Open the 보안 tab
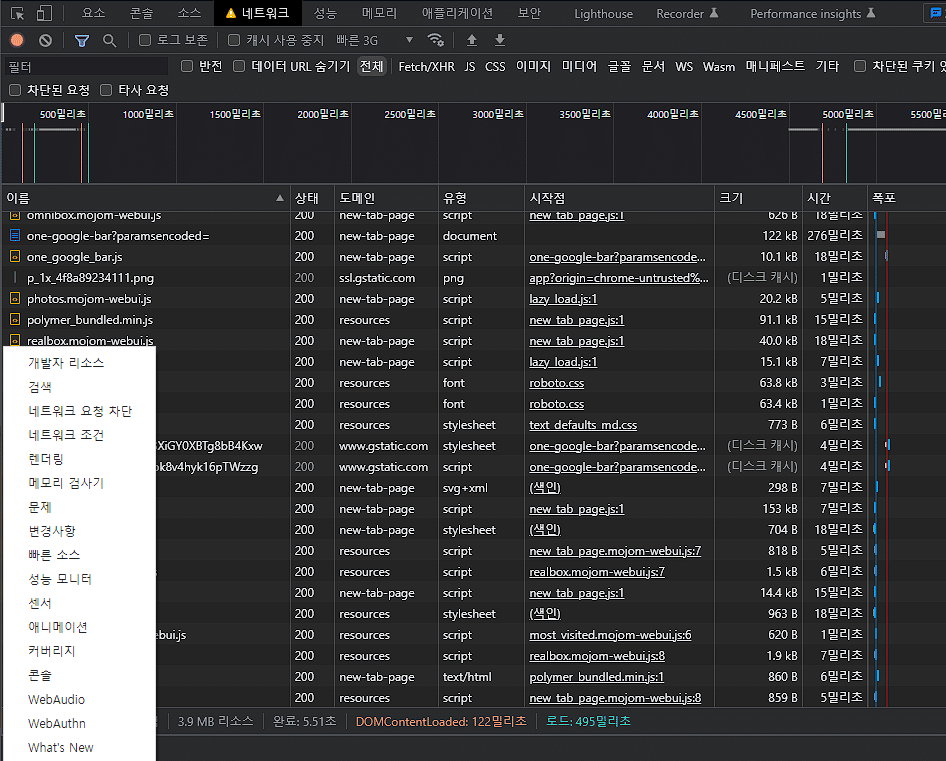This screenshot has height=761, width=946. pos(530,13)
